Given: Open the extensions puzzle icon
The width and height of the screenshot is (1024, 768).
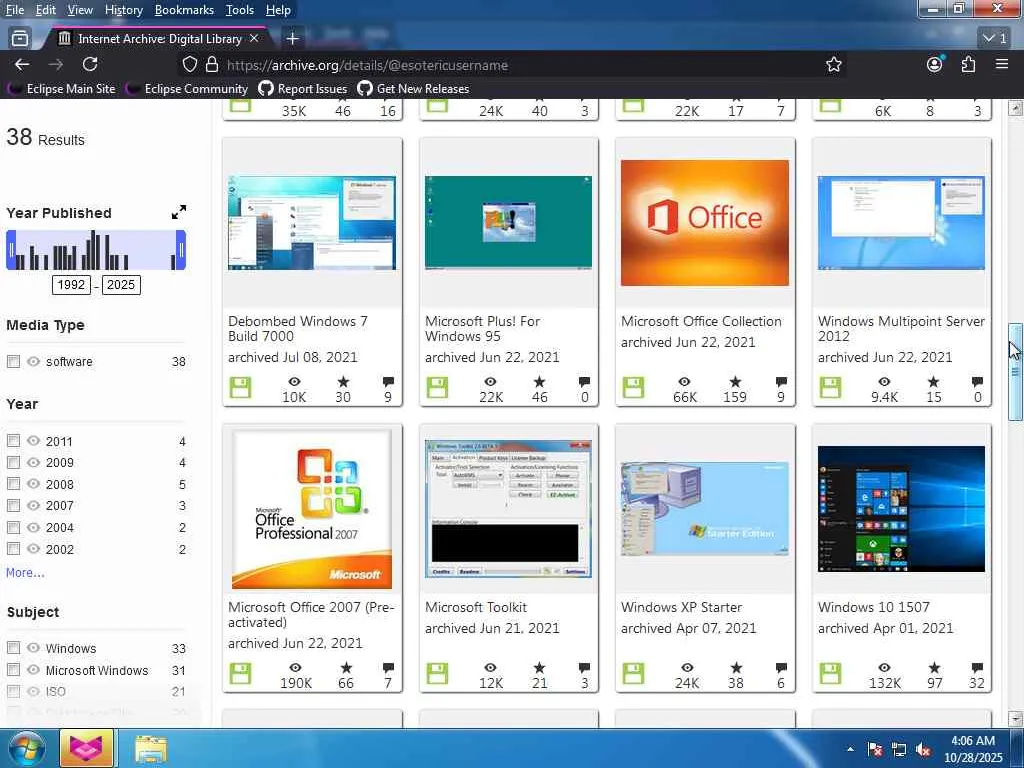Looking at the screenshot, I should click(968, 64).
